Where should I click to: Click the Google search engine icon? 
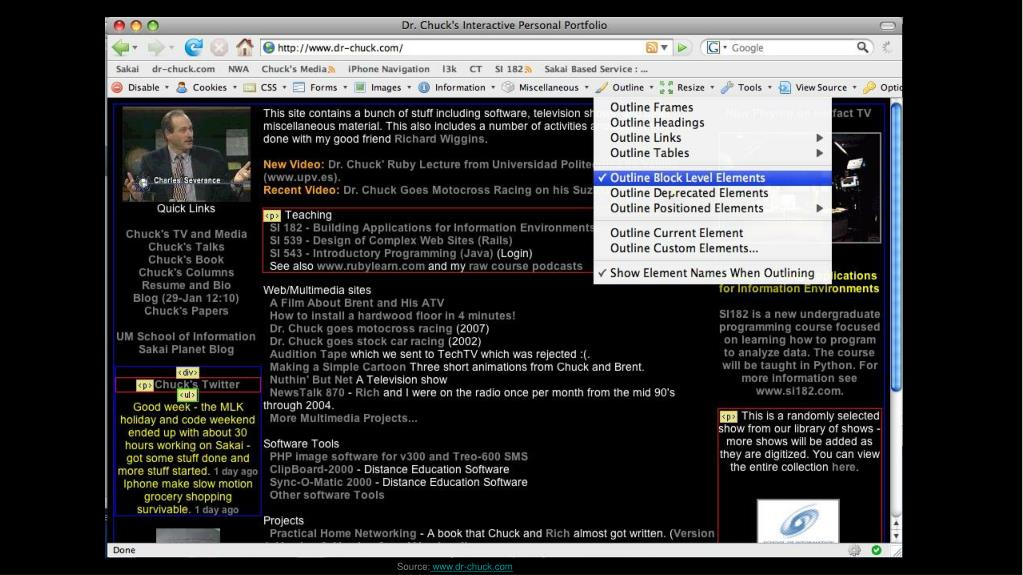713,48
